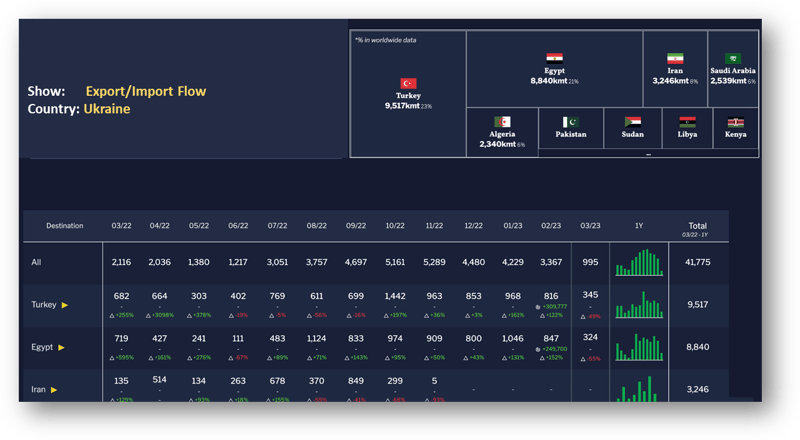Click the Saudi Arabia flag tile
This screenshot has height=440, width=800.
pos(733,58)
